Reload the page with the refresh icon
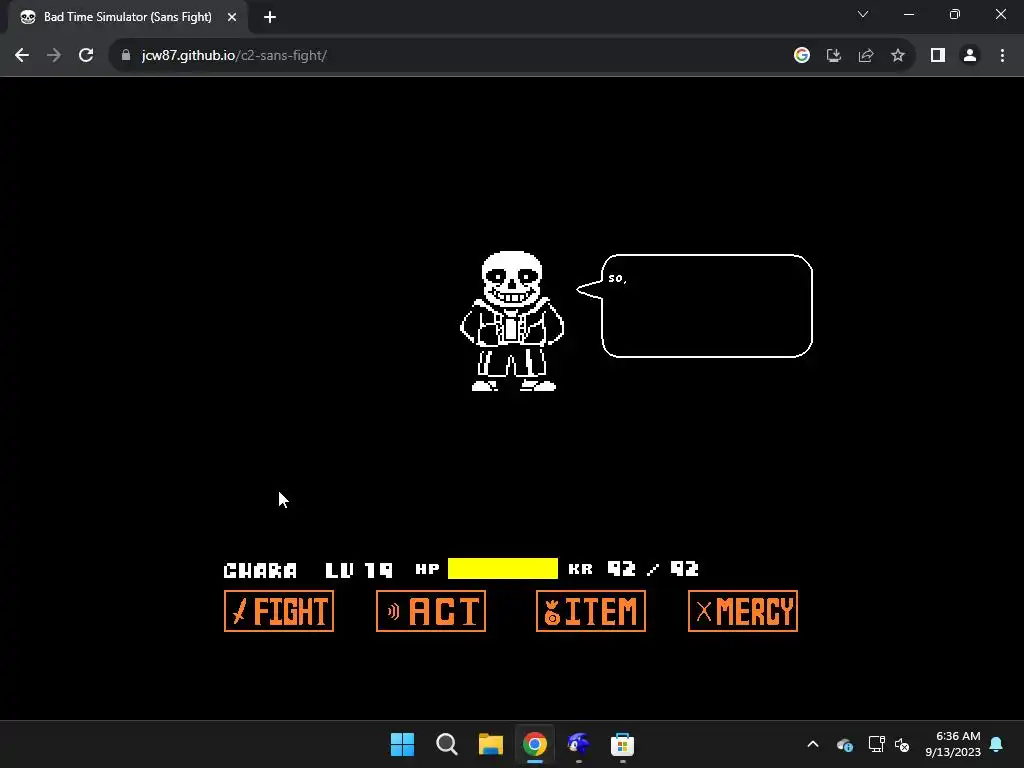Screen dimensions: 1024x768 [x=86, y=56]
